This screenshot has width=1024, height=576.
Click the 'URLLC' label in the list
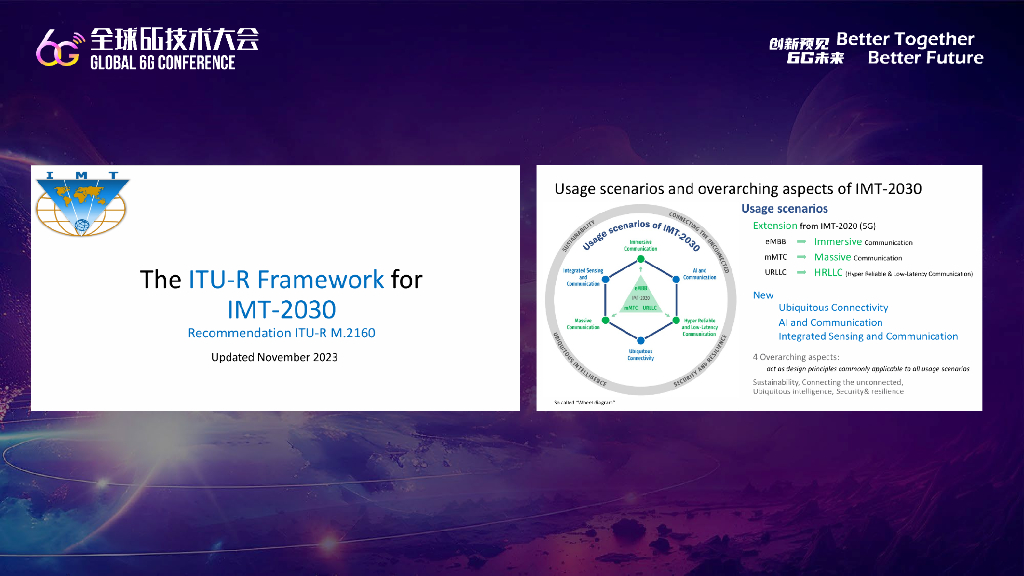click(775, 272)
